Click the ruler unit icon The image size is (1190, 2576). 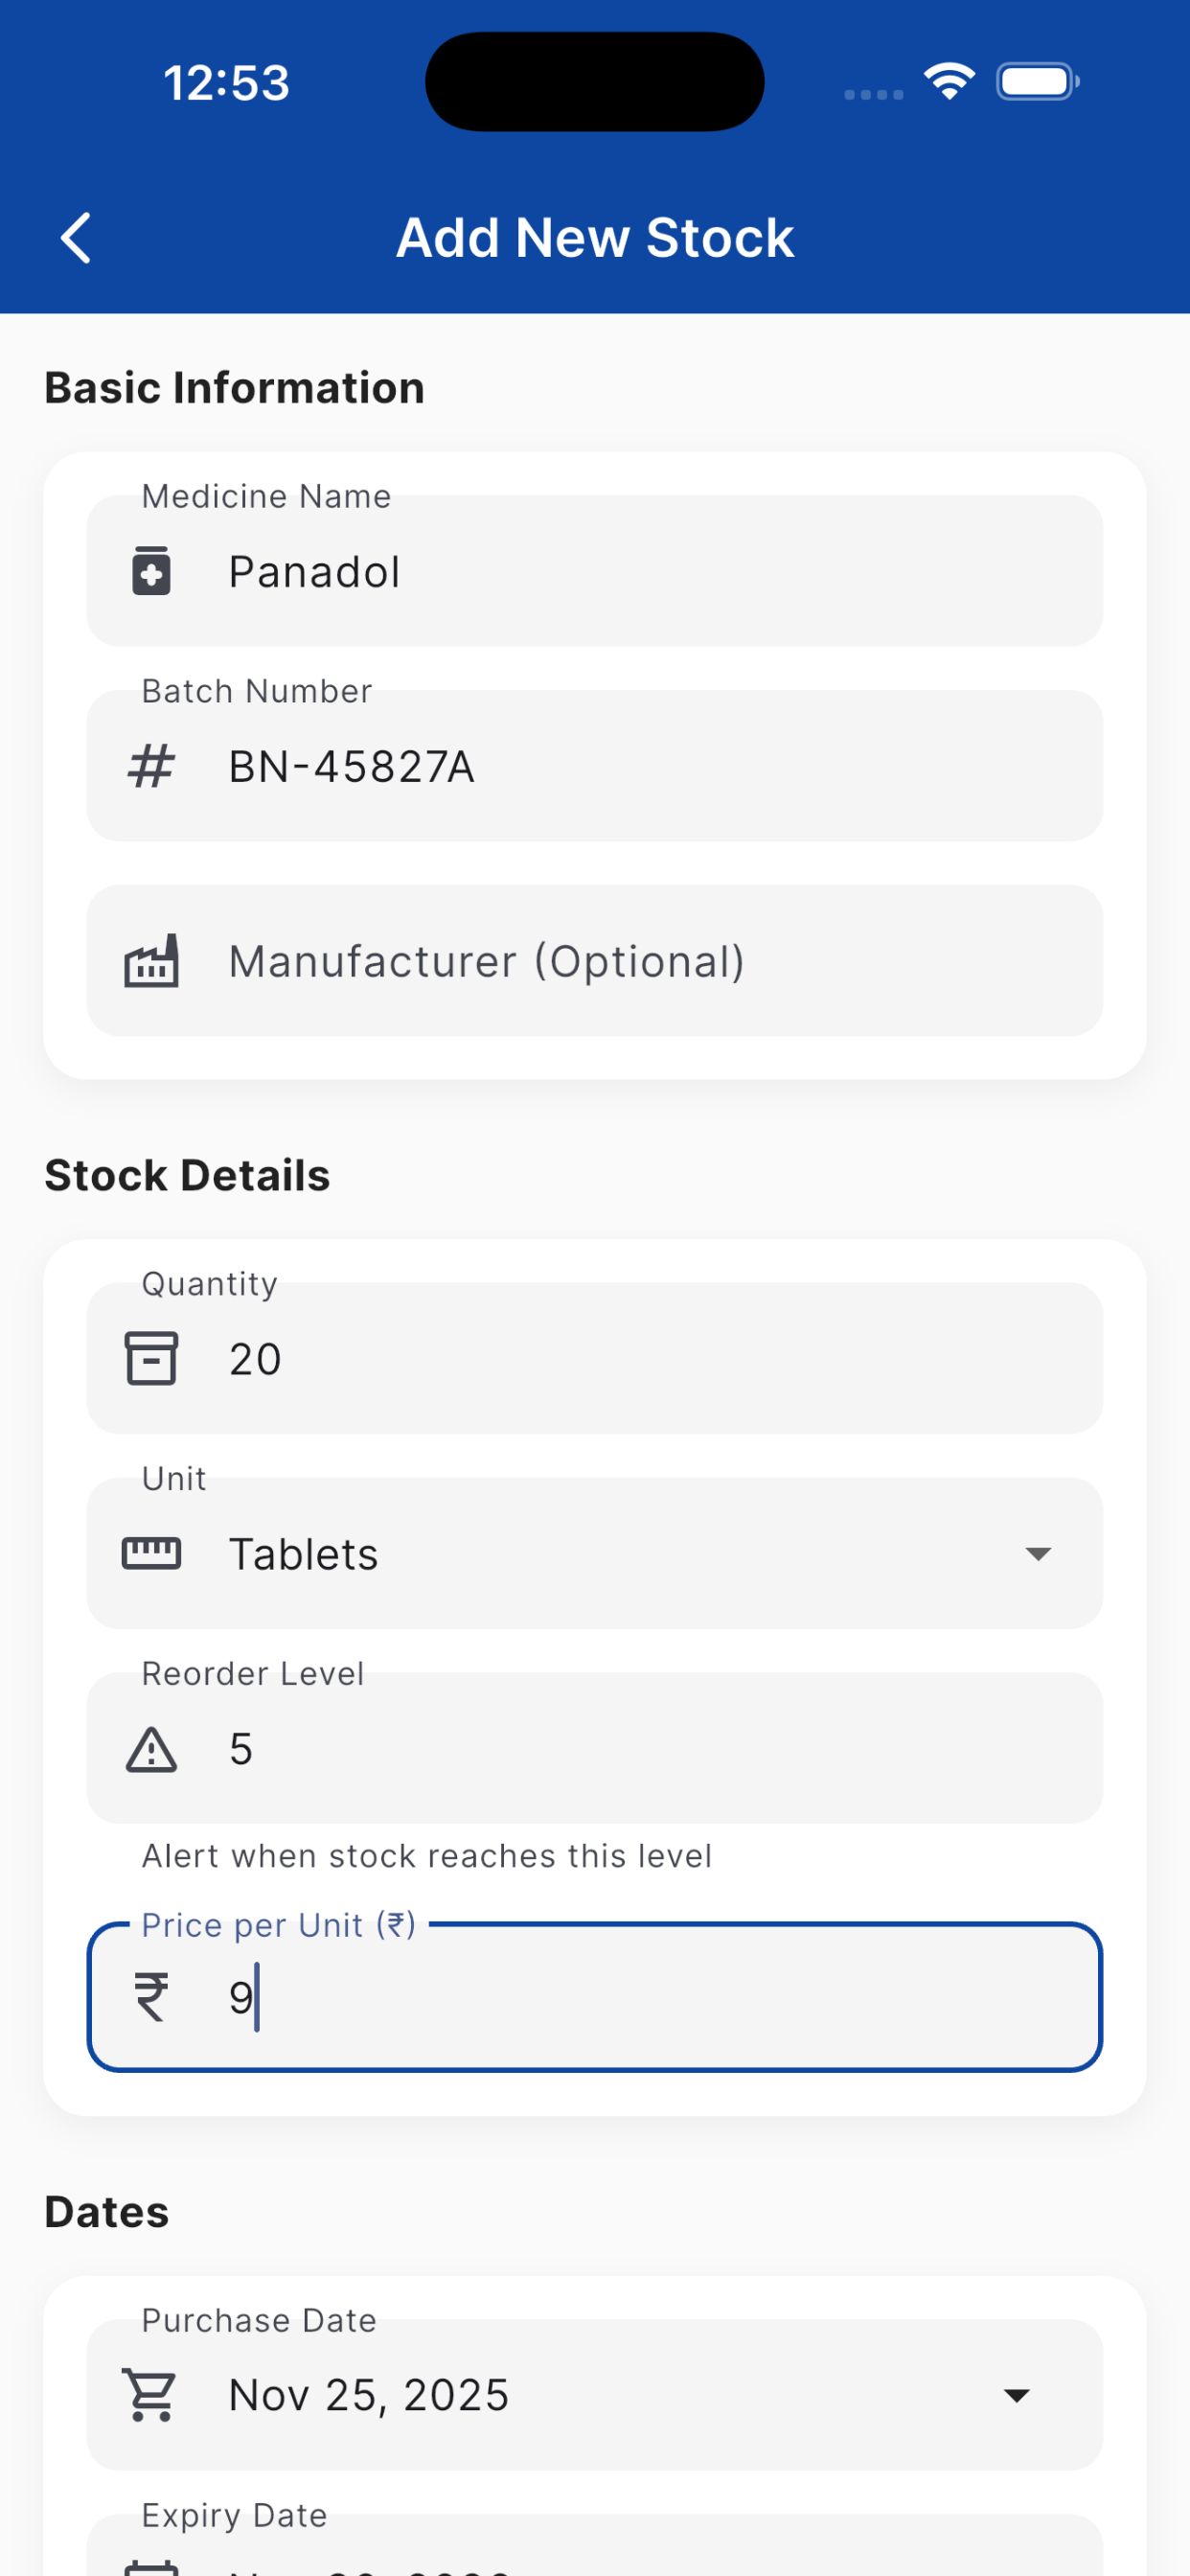pos(151,1553)
